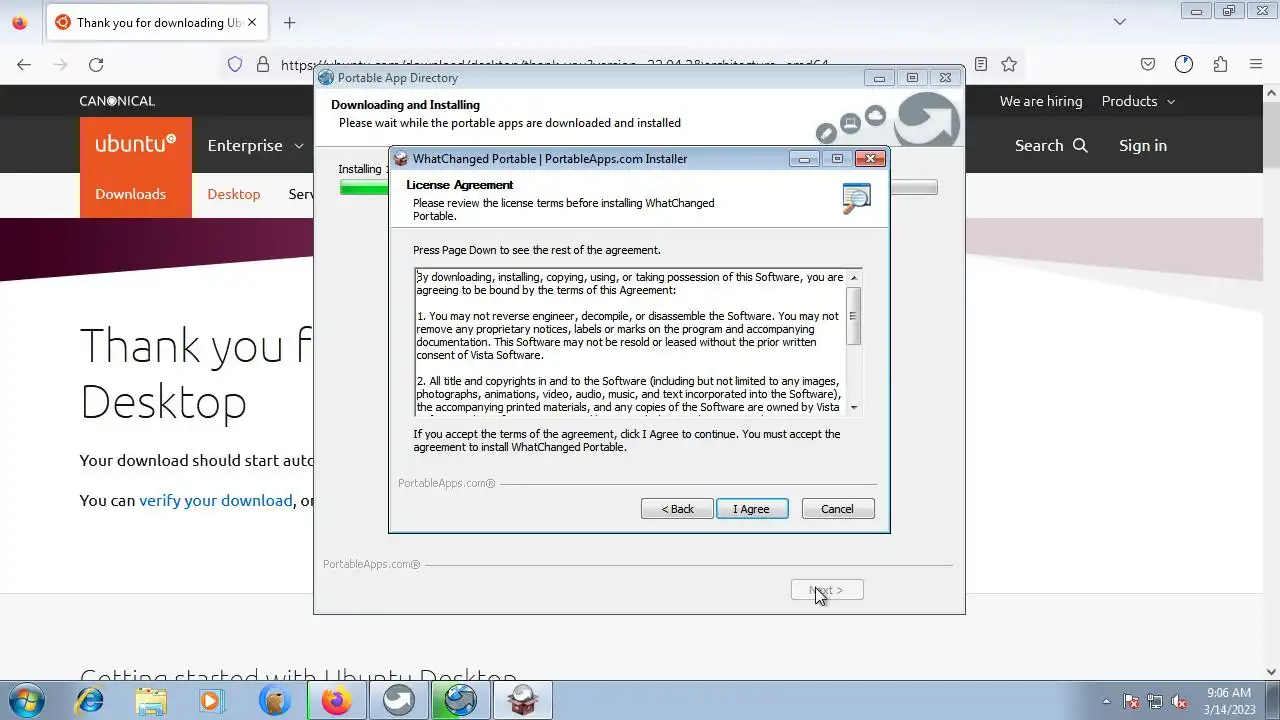The height and width of the screenshot is (720, 1280).
Task: Maximize the Portable App Directory window
Action: [912, 78]
